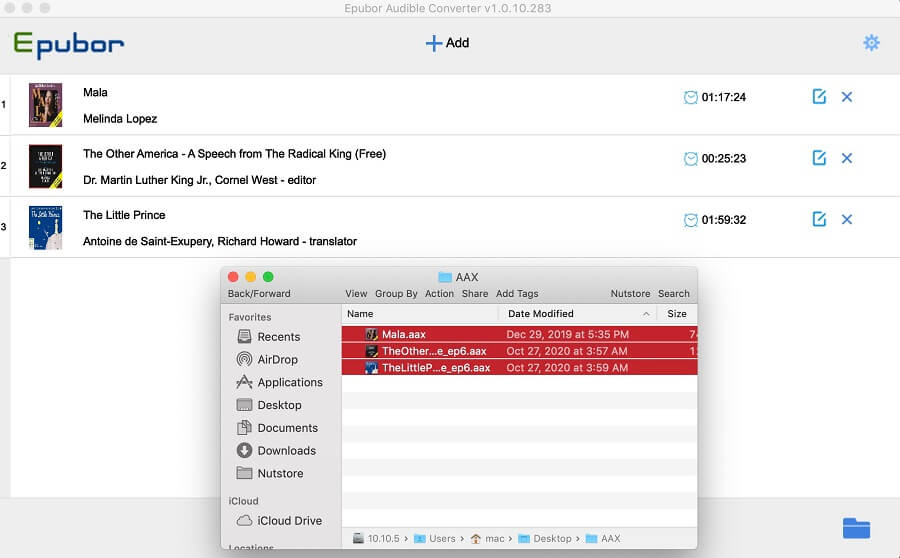The height and width of the screenshot is (558, 900).
Task: Click Share in Finder toolbar
Action: click(x=475, y=293)
